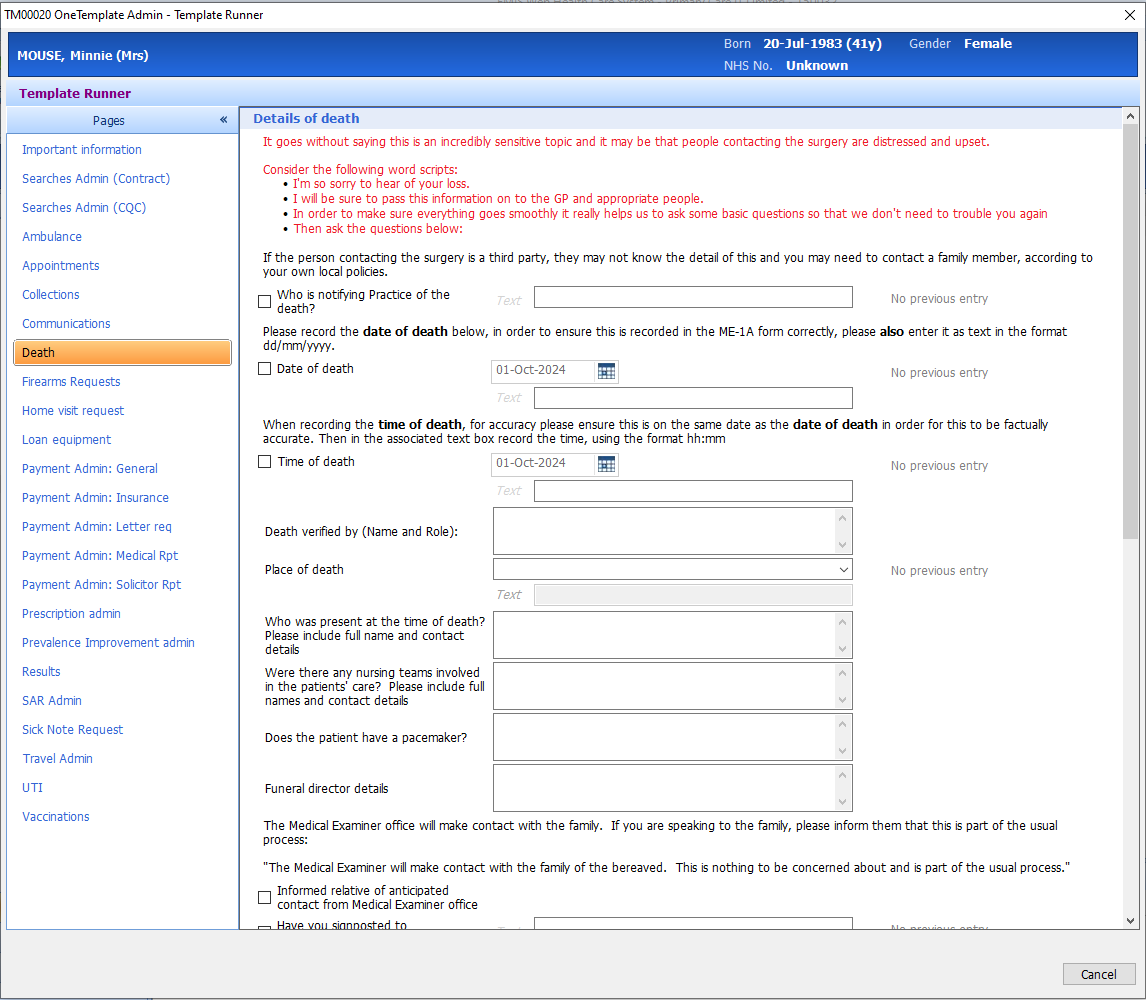Open the Important information page
The image size is (1146, 1000).
click(82, 150)
